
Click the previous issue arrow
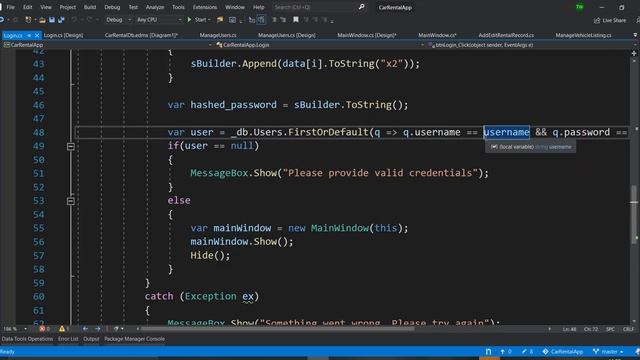(x=85, y=329)
